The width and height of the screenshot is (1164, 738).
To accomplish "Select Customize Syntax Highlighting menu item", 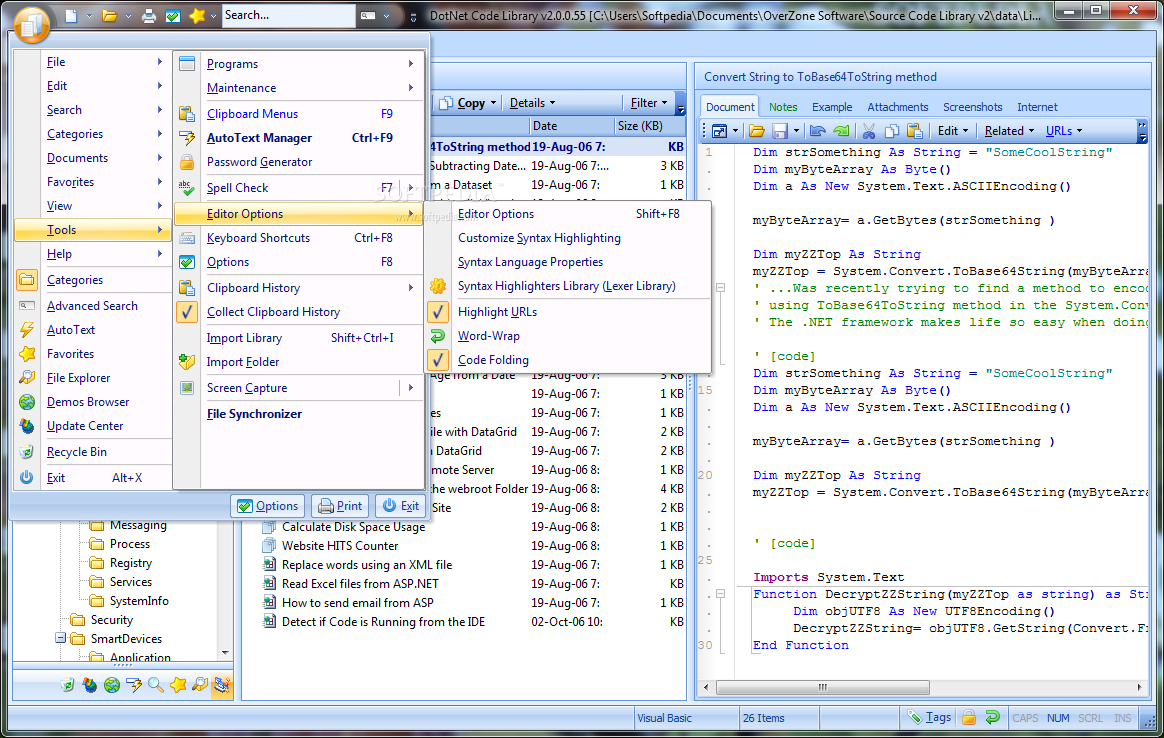I will click(539, 238).
